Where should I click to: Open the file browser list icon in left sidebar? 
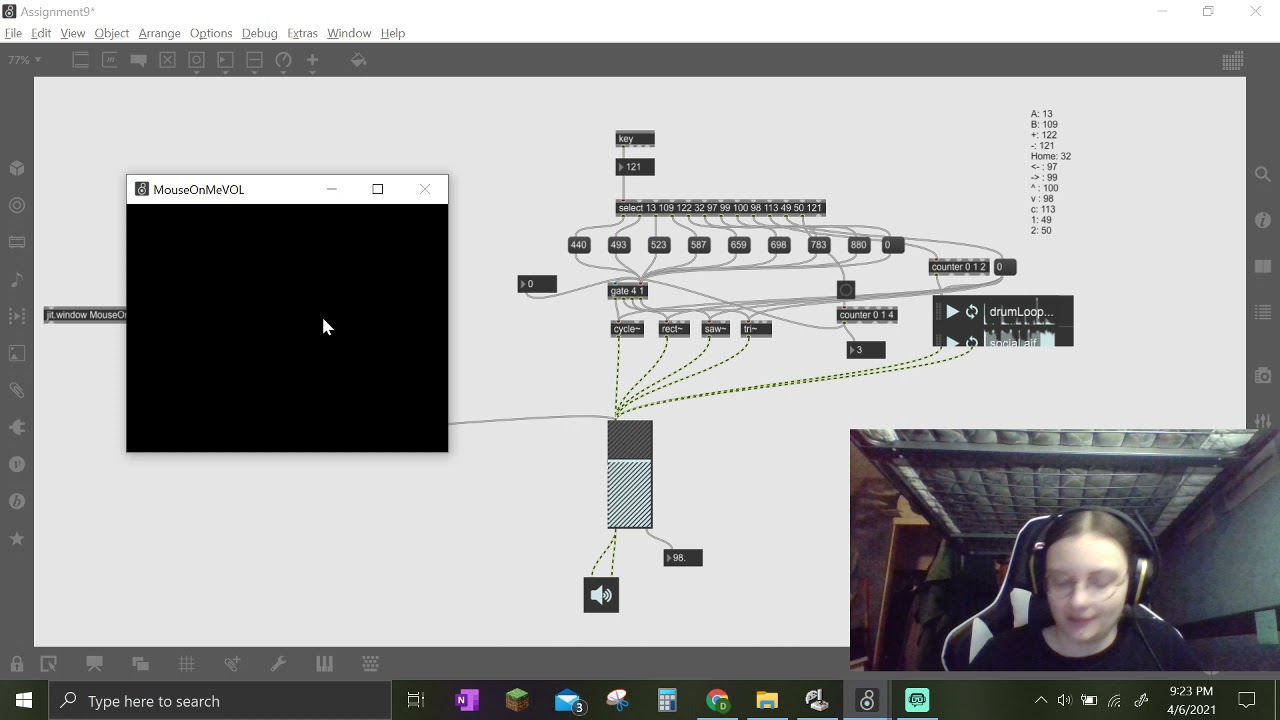pos(17,242)
